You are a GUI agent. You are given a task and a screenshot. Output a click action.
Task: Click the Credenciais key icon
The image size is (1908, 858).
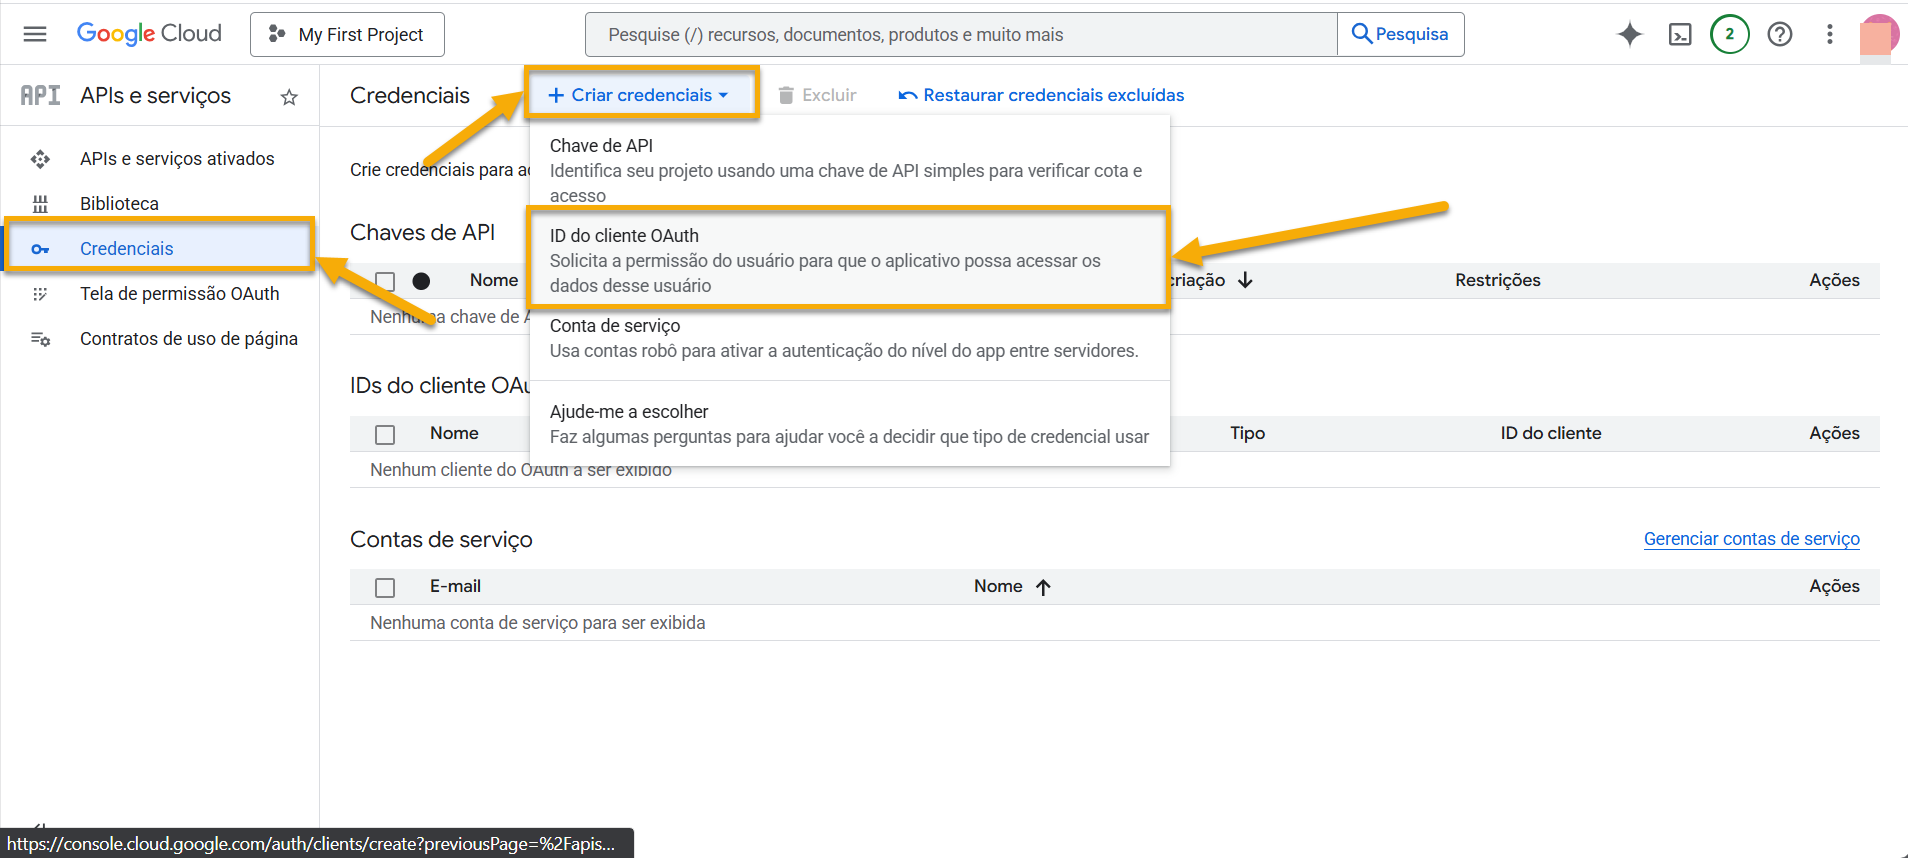[x=40, y=249]
